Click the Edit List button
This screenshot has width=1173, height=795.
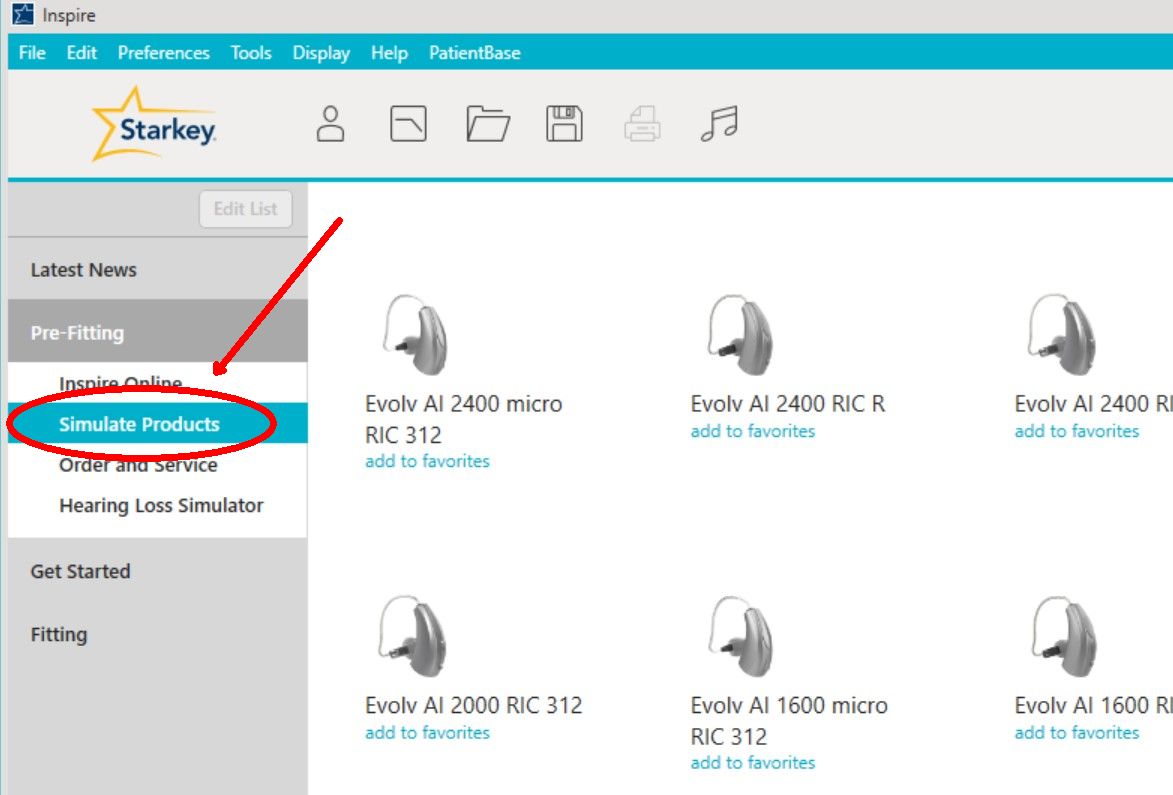pos(245,209)
